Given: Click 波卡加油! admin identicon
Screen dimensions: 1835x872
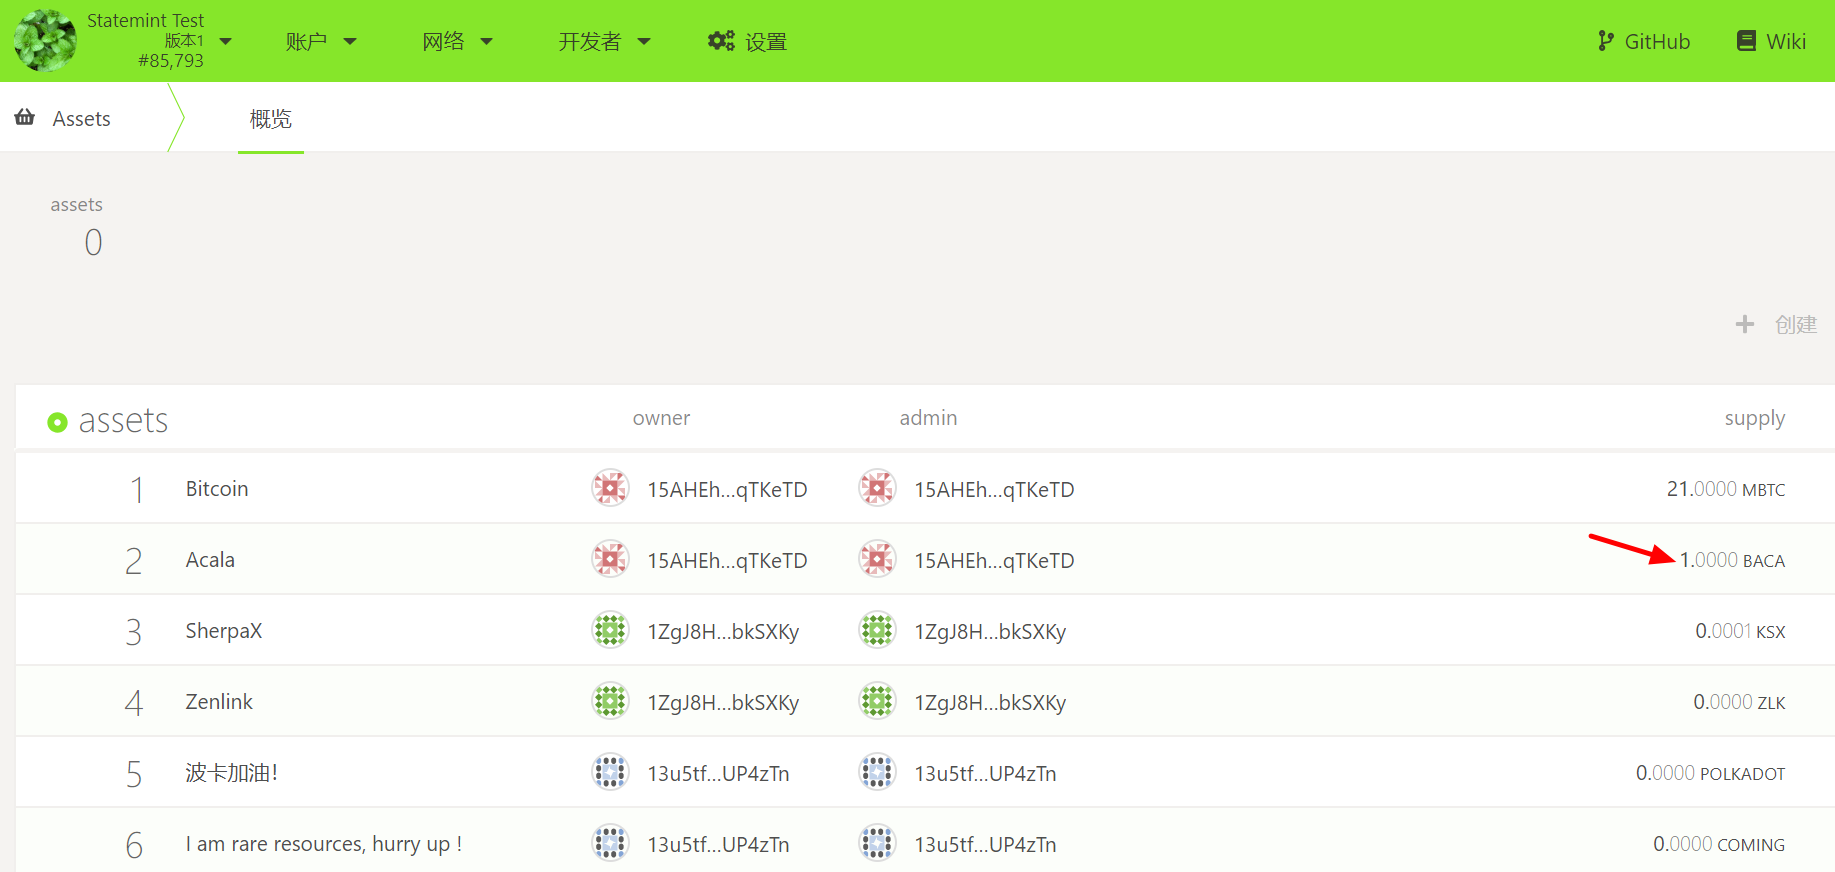Looking at the screenshot, I should [x=877, y=773].
